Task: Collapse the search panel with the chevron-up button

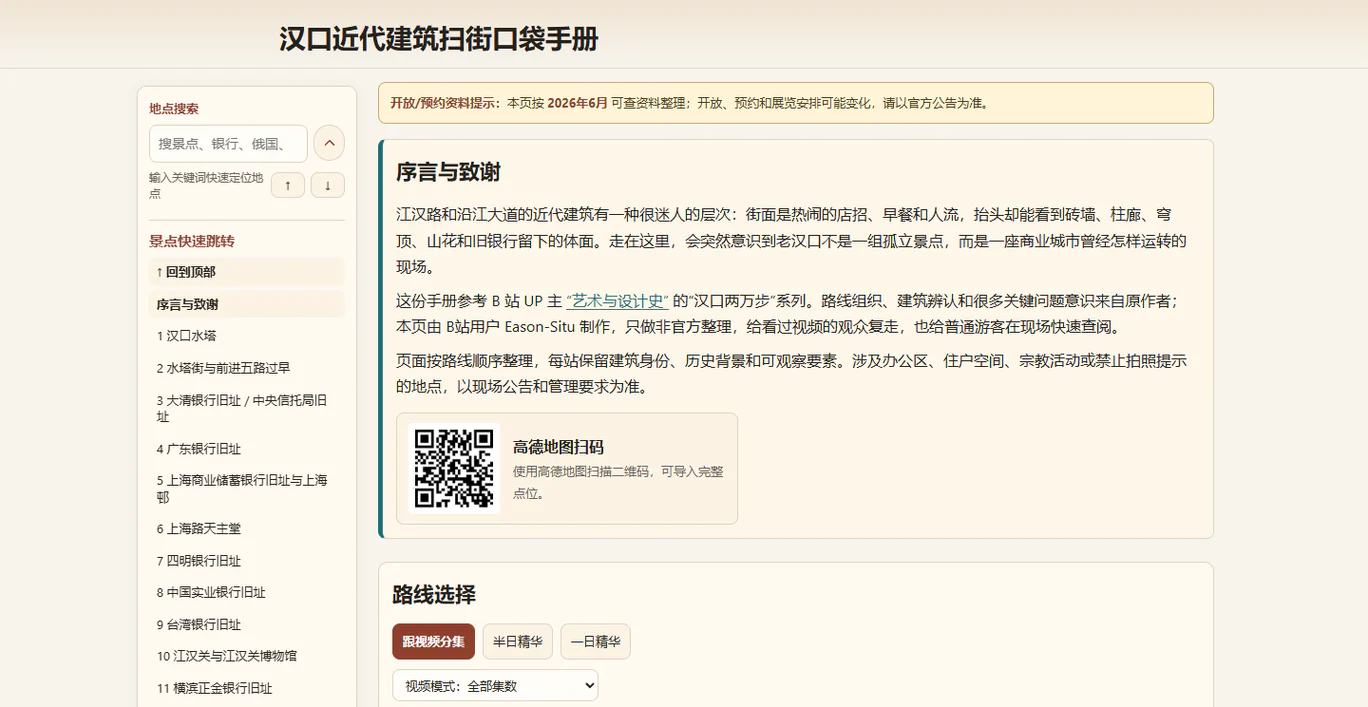Action: (329, 143)
